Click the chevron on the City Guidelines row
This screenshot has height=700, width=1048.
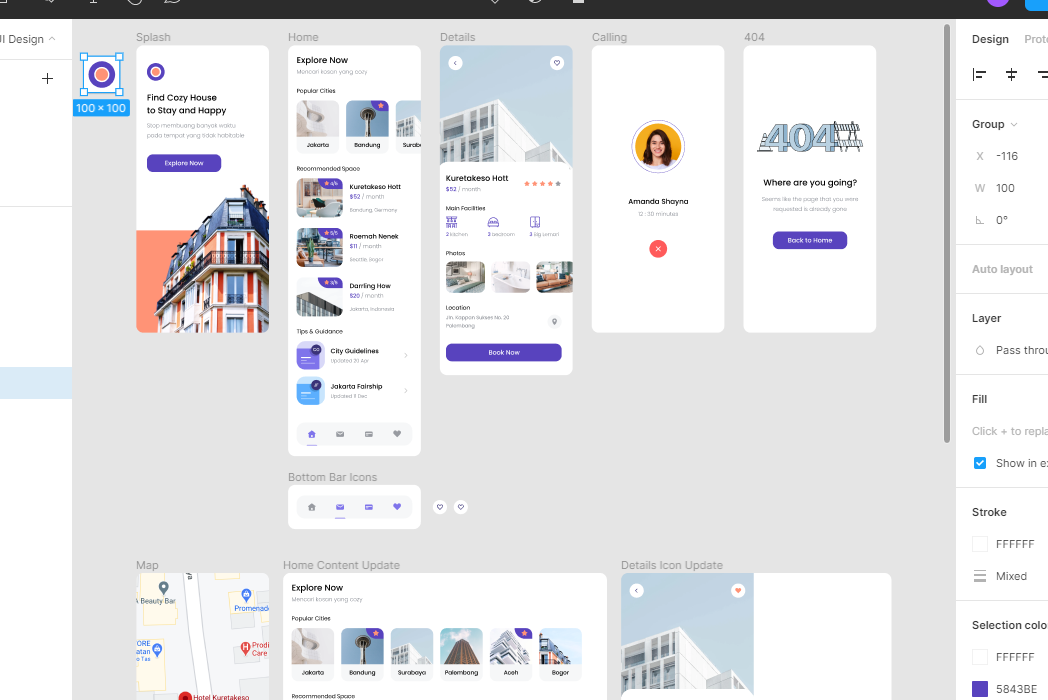tap(406, 355)
